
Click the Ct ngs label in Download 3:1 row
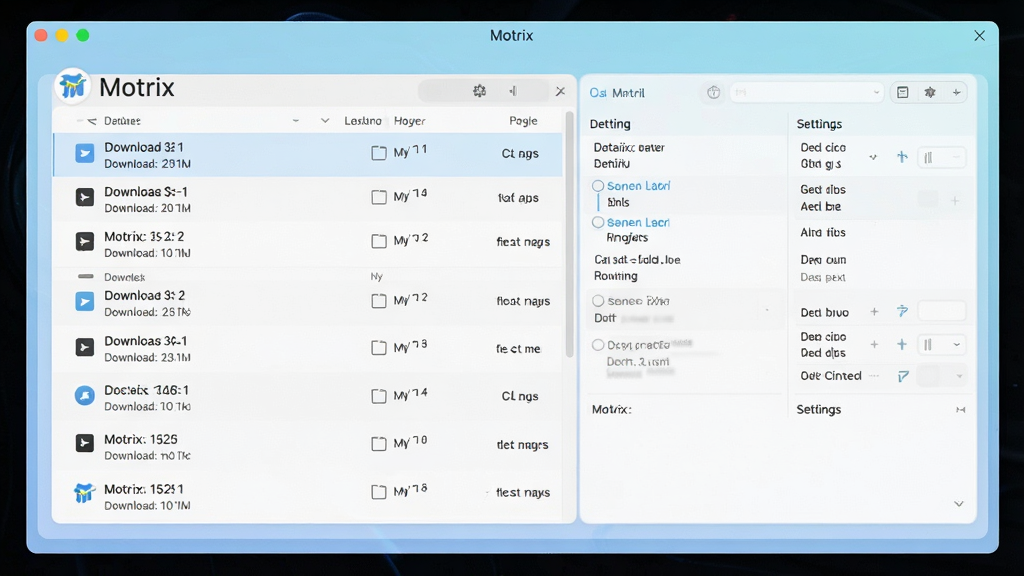[520, 153]
